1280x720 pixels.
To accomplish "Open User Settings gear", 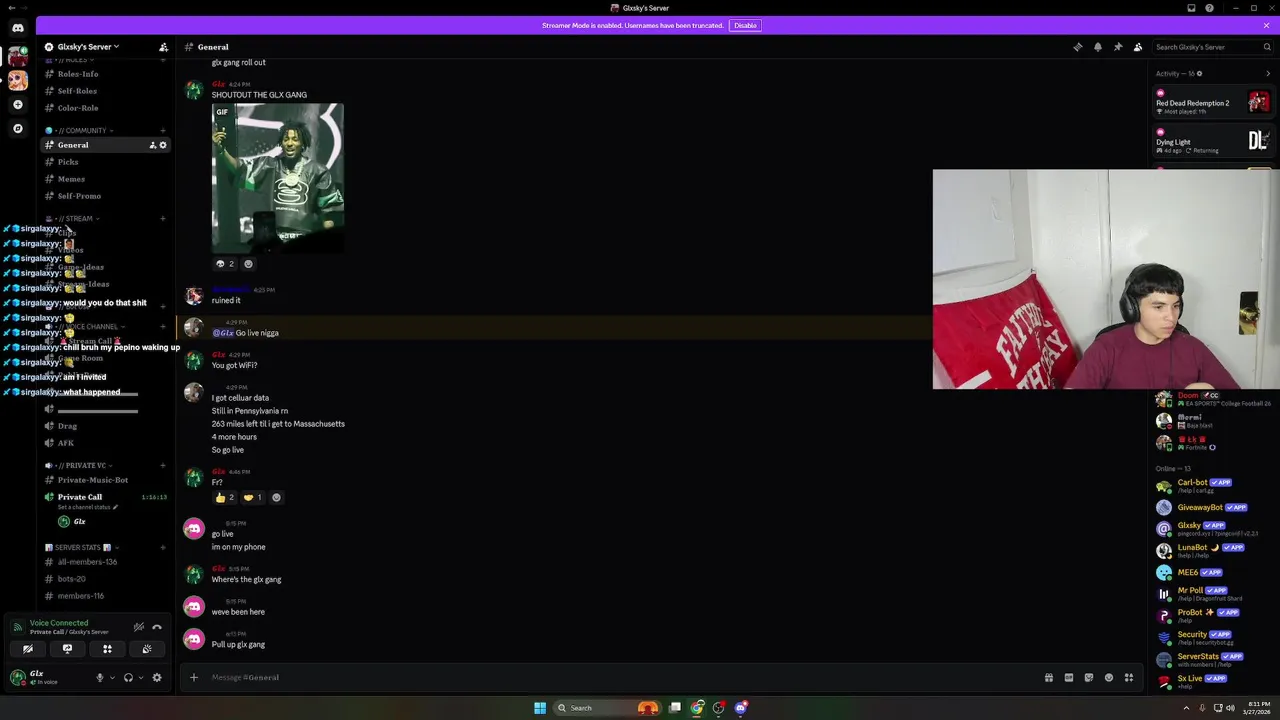I will pyautogui.click(x=157, y=677).
